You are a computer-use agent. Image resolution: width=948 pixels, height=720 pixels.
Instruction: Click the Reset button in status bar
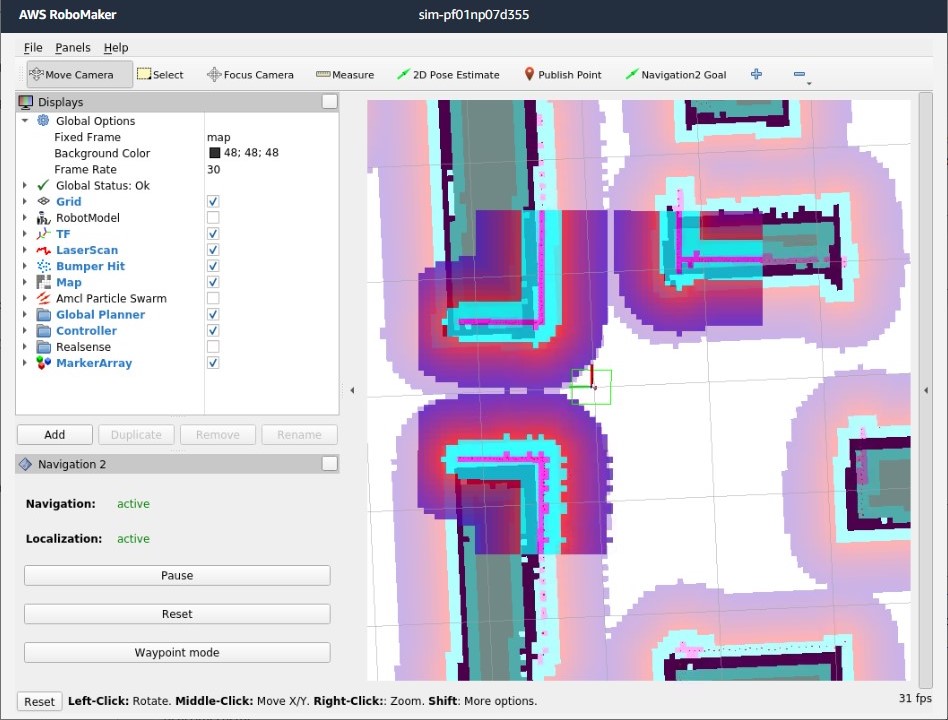[x=39, y=701]
